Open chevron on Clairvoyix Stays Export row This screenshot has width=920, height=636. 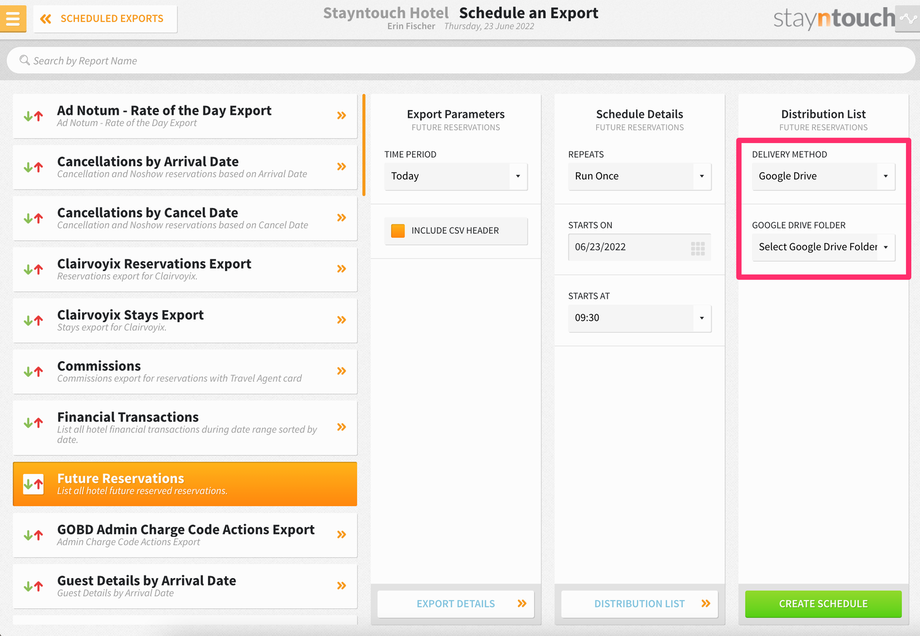(341, 320)
